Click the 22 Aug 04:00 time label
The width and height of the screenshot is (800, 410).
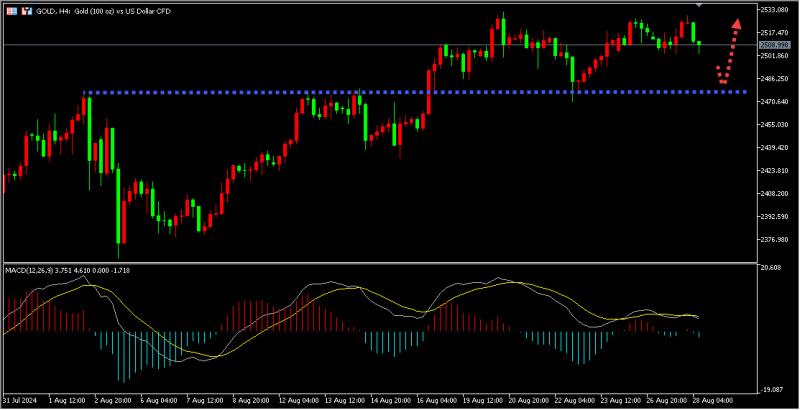(x=576, y=400)
